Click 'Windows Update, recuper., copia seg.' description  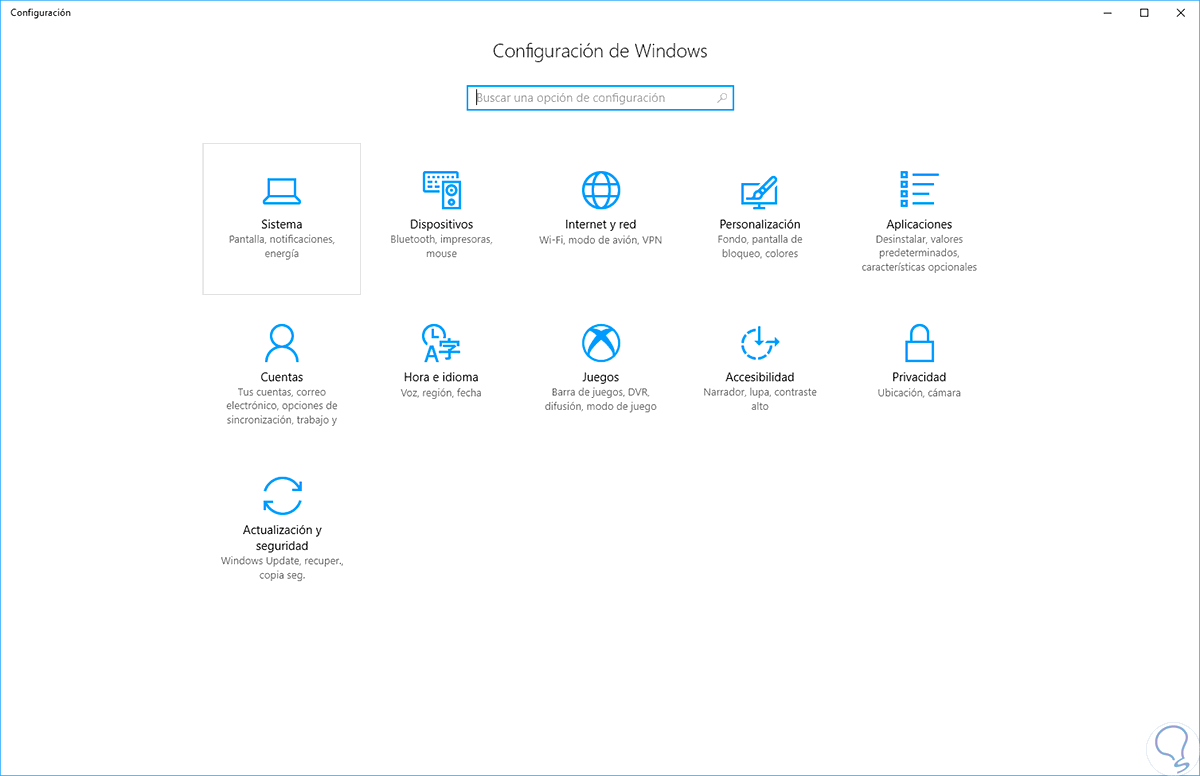coord(281,568)
